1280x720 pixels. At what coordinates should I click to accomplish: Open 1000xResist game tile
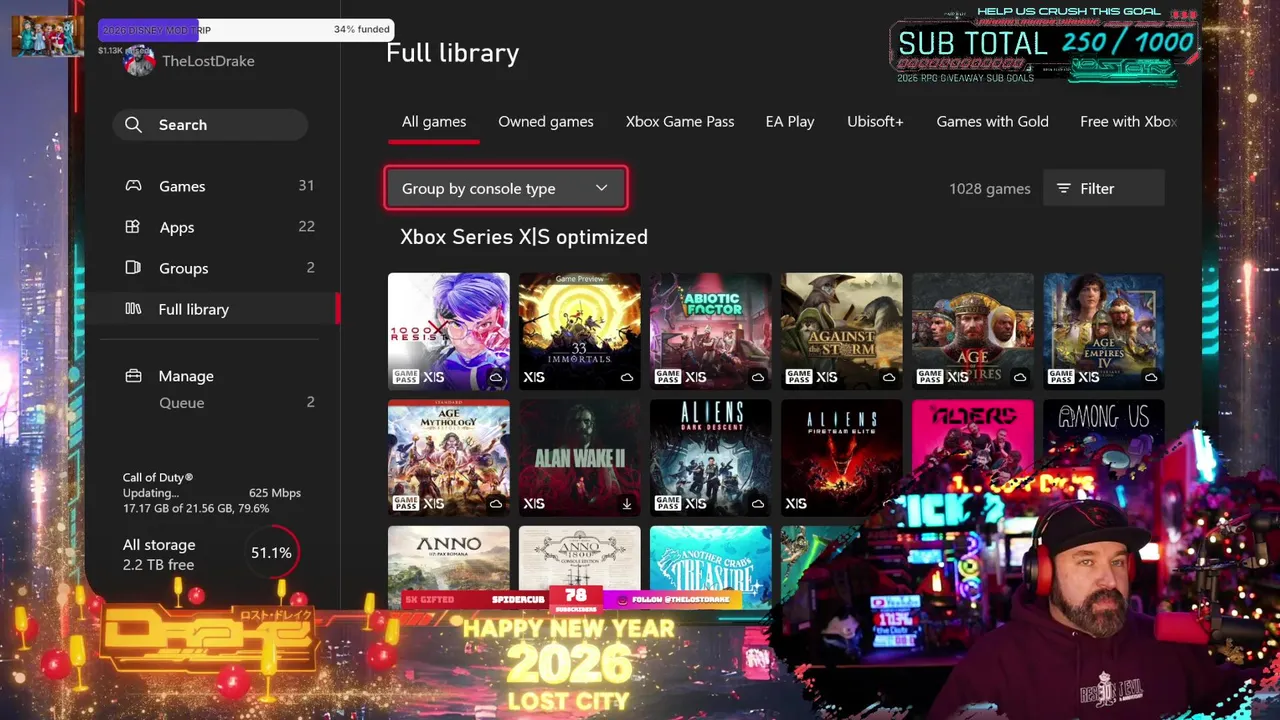(x=448, y=331)
